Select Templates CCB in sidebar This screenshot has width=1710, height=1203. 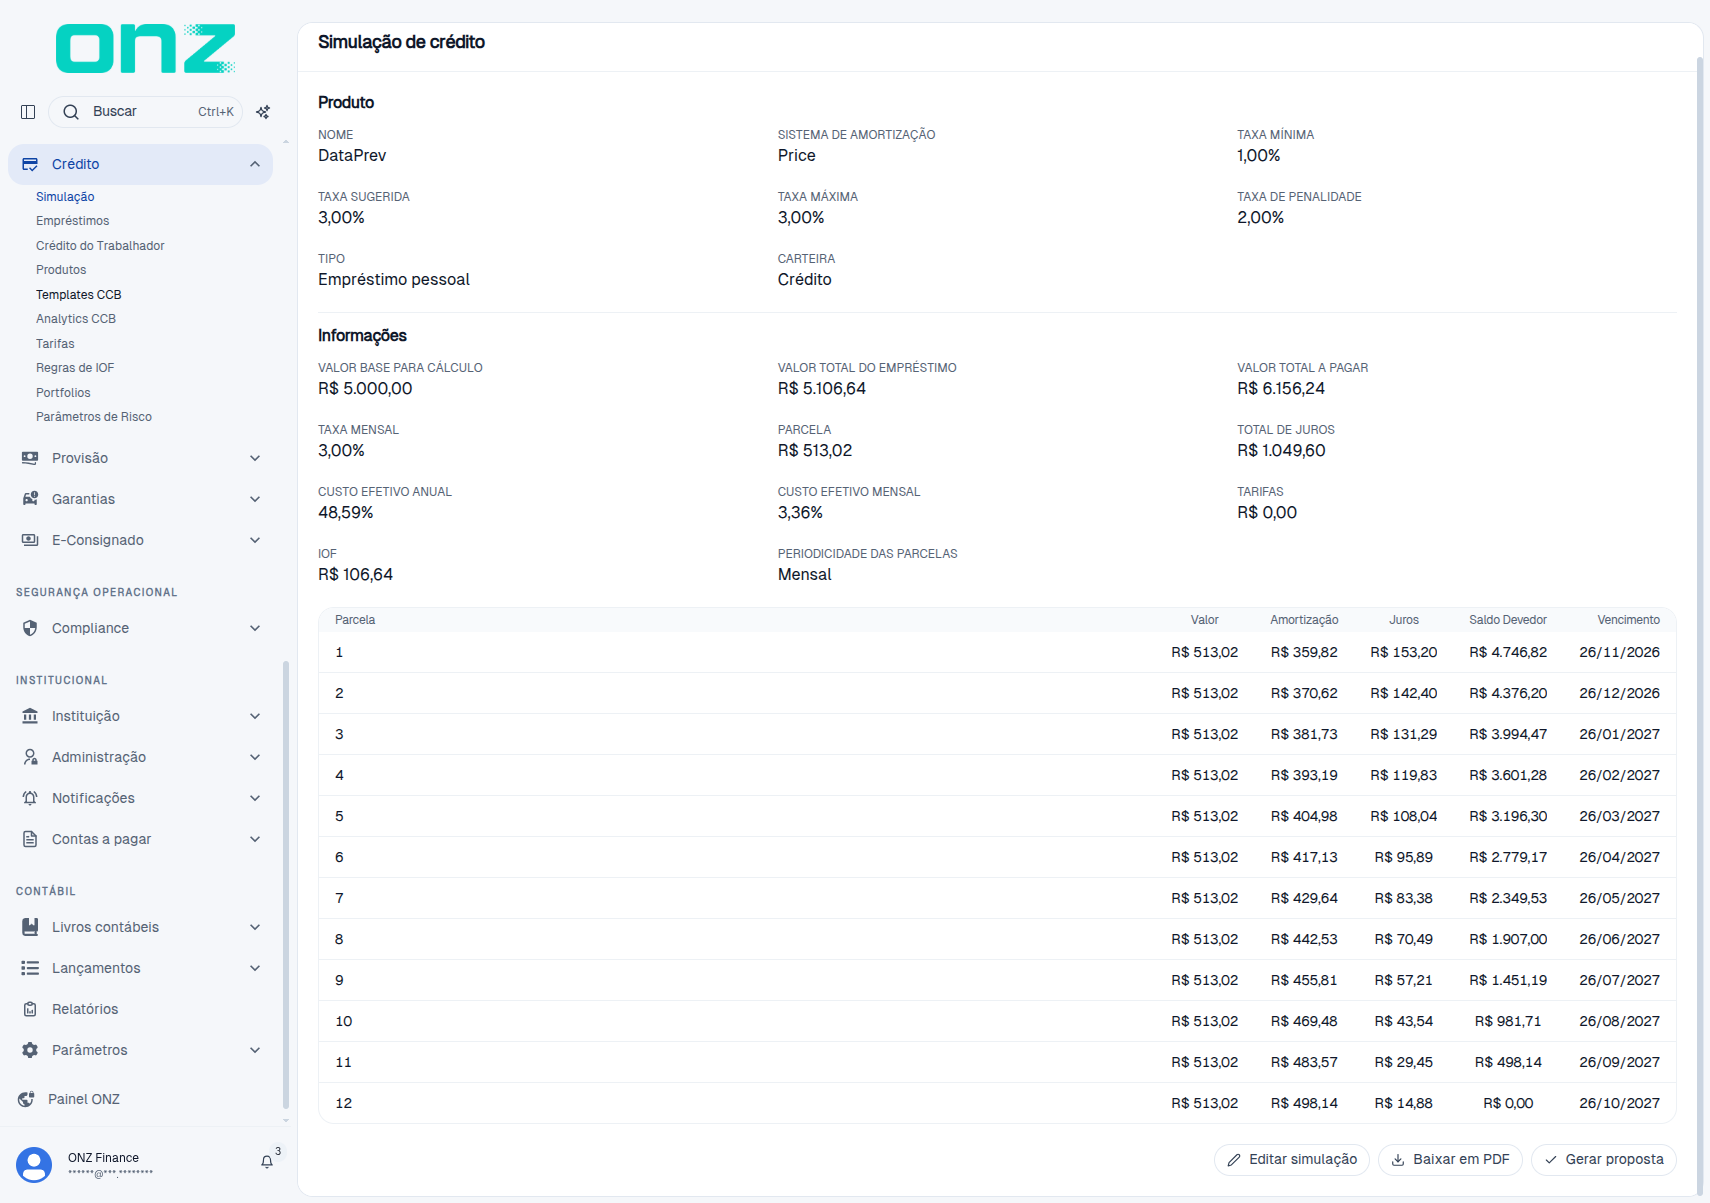[x=79, y=295]
